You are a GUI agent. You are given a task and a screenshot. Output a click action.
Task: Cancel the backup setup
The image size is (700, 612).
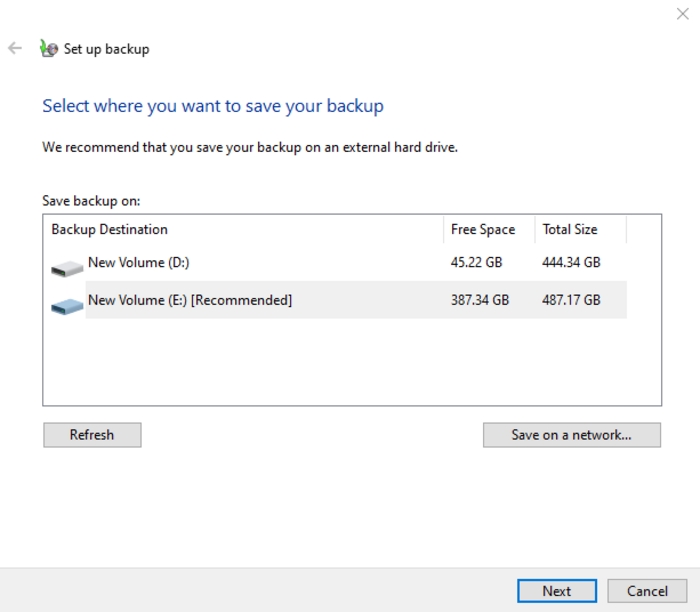coord(647,591)
